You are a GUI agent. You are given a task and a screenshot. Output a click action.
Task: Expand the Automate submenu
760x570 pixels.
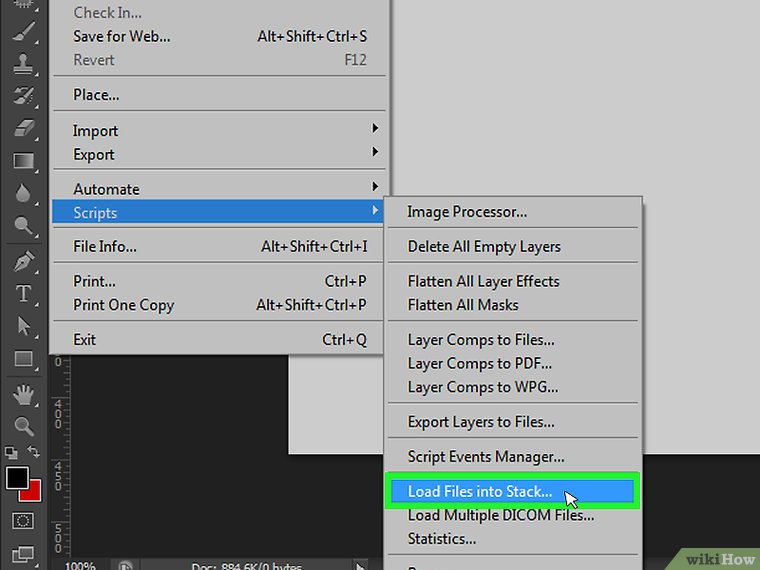[x=220, y=189]
